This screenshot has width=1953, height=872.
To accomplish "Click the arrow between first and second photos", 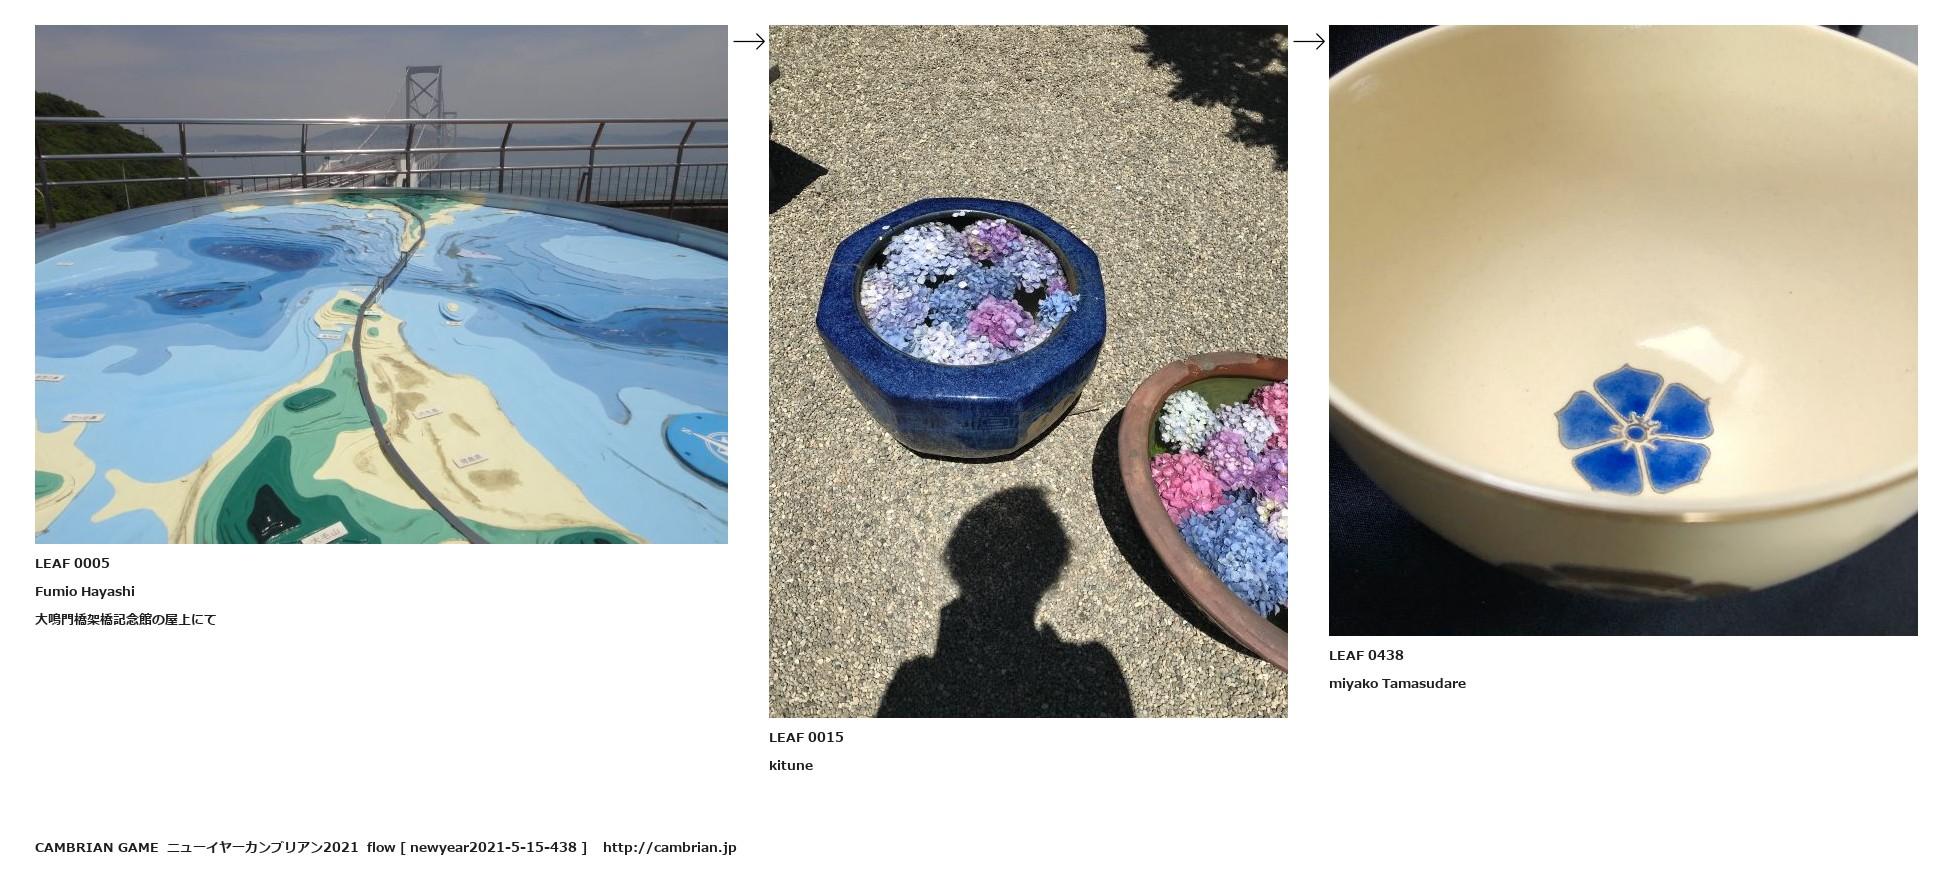I will point(749,41).
